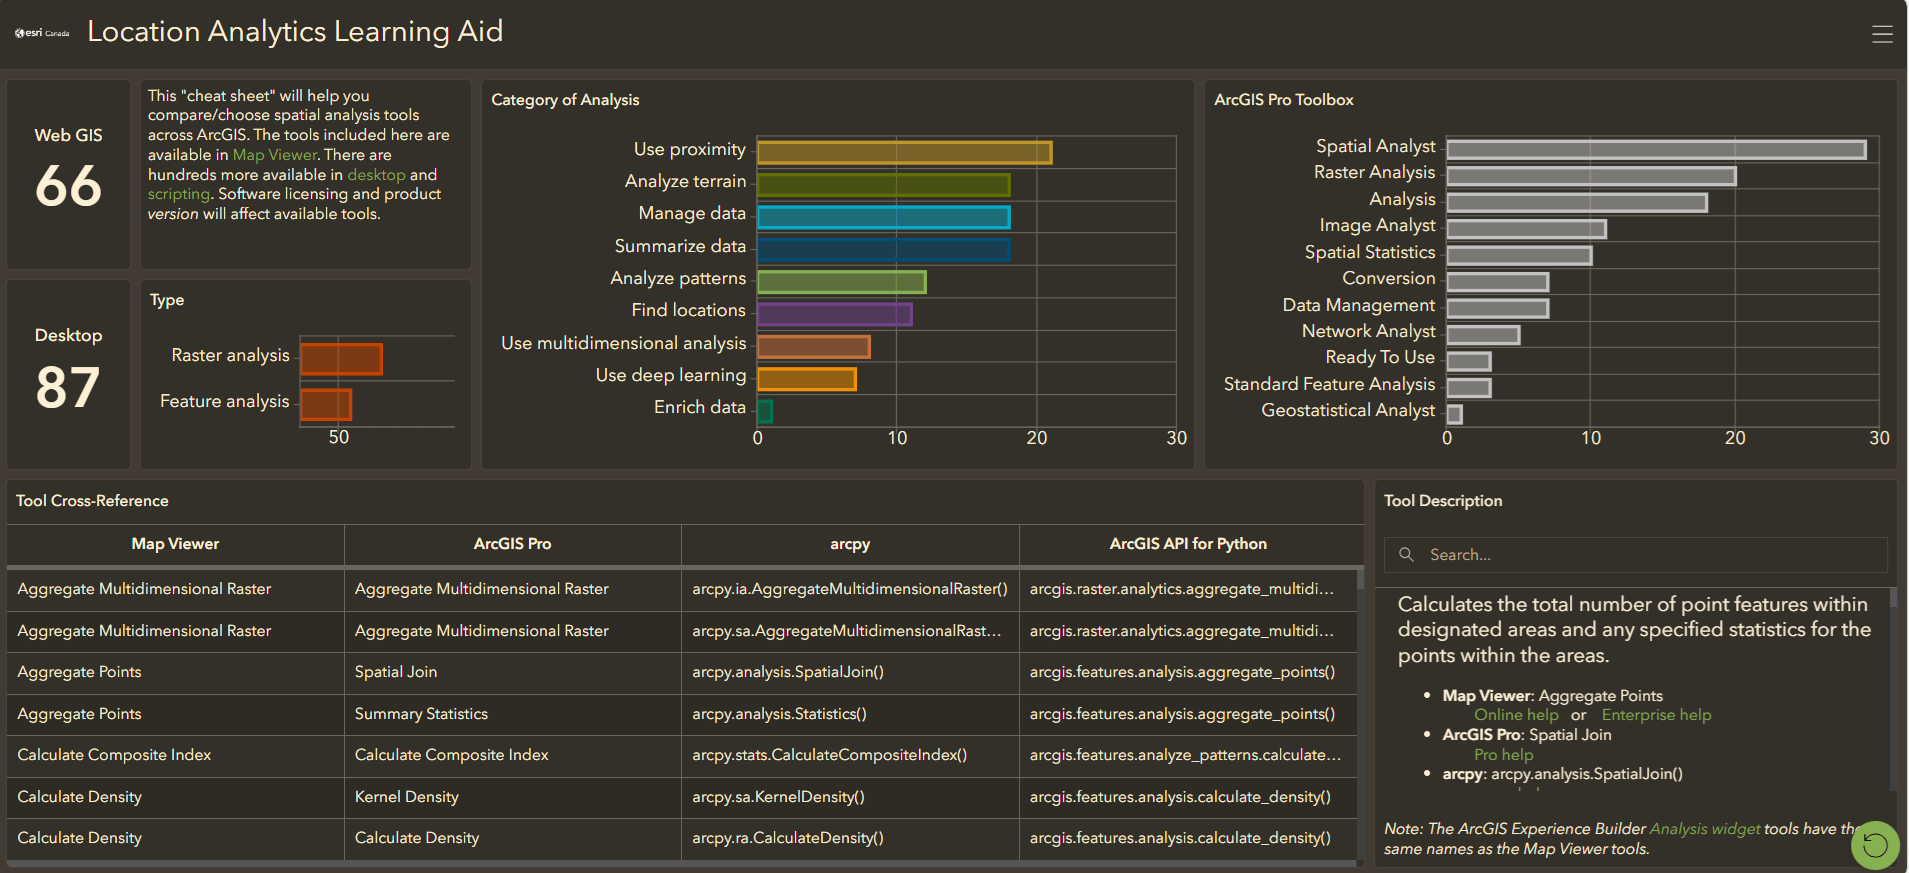Image resolution: width=1909 pixels, height=873 pixels.
Task: Open the Map Viewer link
Action: [275, 155]
